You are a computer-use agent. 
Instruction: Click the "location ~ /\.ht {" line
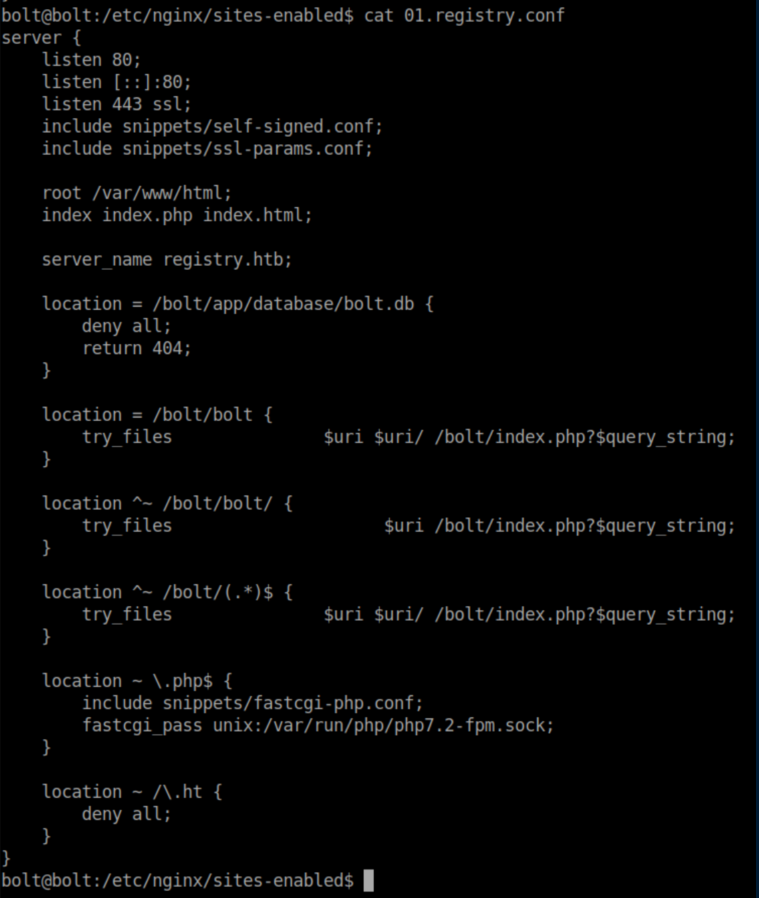click(131, 791)
